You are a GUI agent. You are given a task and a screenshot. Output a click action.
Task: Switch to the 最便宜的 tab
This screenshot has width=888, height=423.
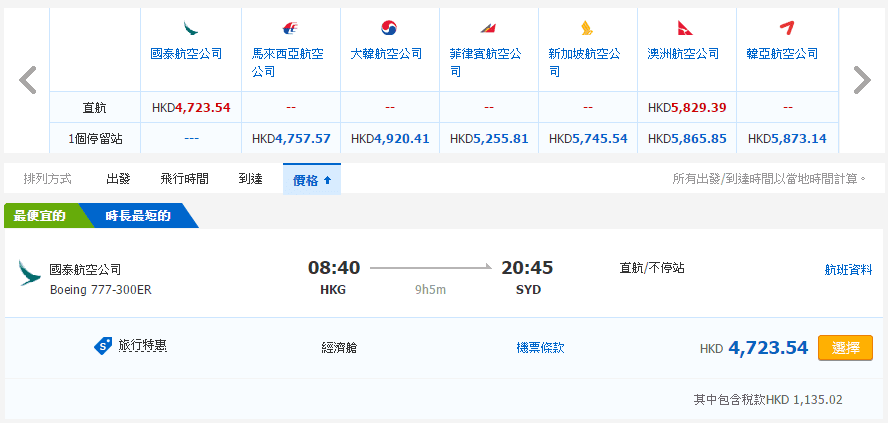pos(40,215)
